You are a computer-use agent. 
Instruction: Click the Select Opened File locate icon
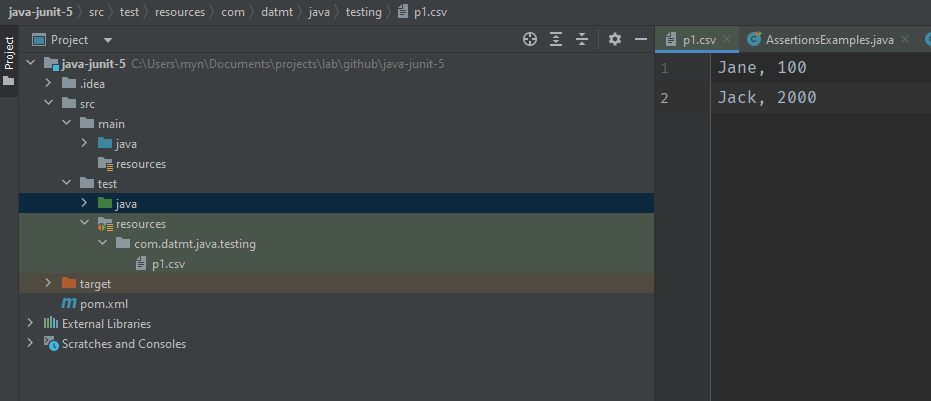(x=530, y=40)
